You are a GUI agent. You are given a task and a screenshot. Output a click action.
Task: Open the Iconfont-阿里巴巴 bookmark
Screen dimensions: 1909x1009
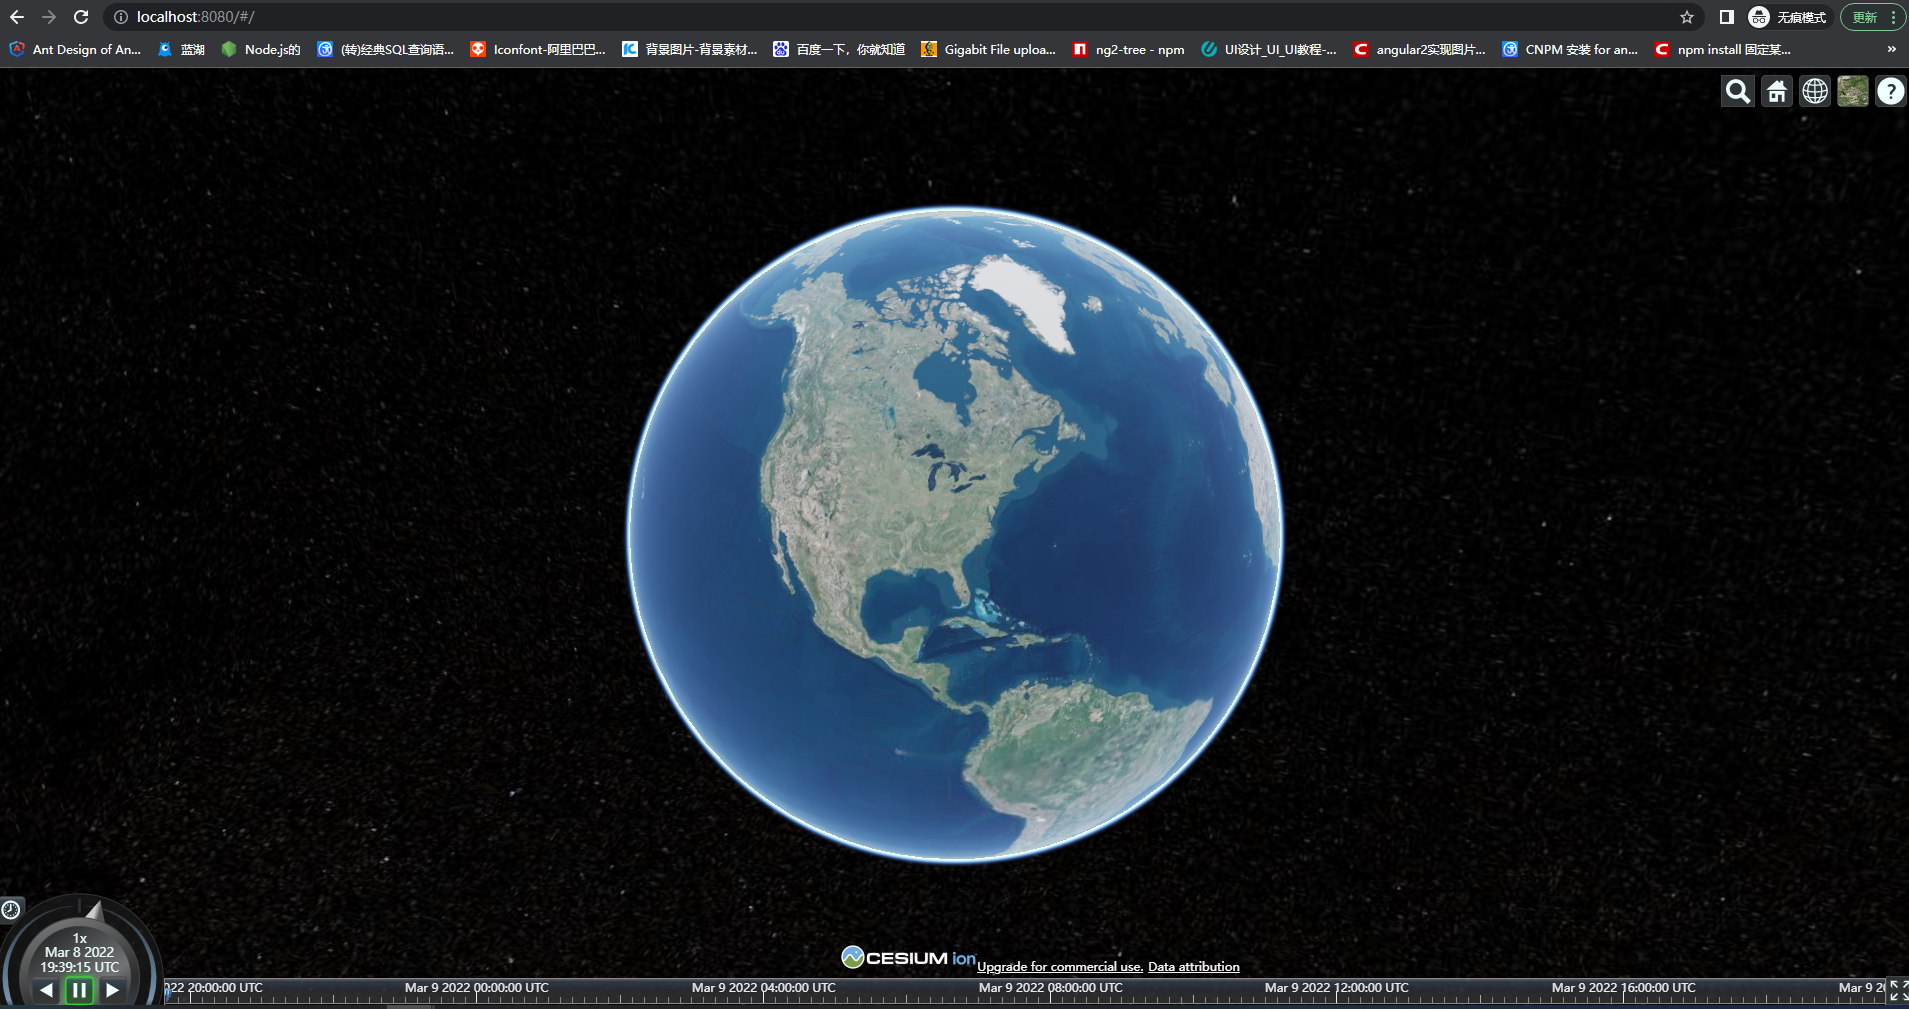[x=539, y=49]
